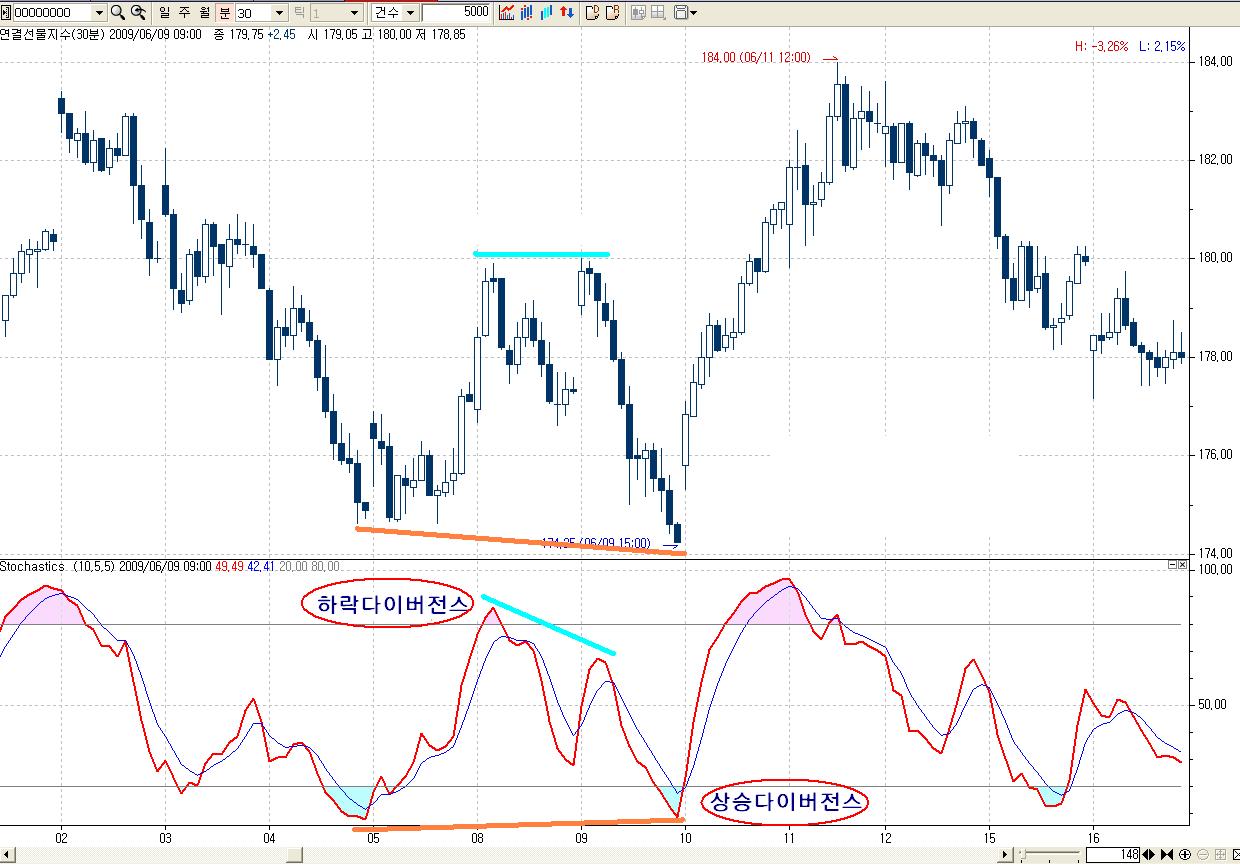Select the 주 (weekly) period toggle
1240x866 pixels.
point(184,12)
